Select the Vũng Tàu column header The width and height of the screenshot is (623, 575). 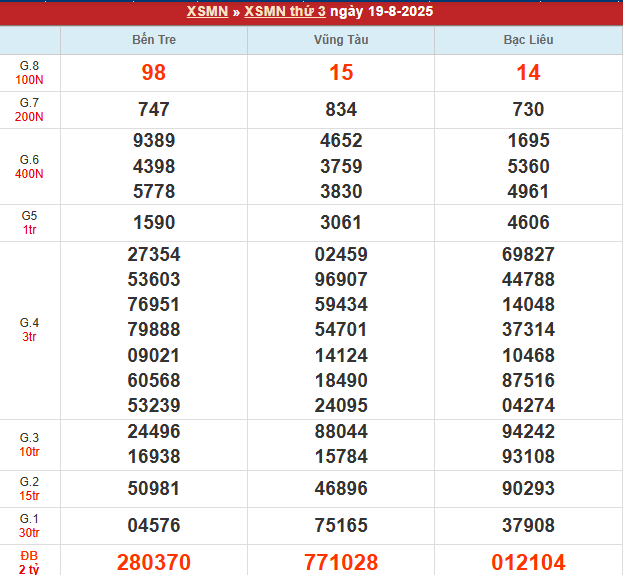tap(341, 40)
